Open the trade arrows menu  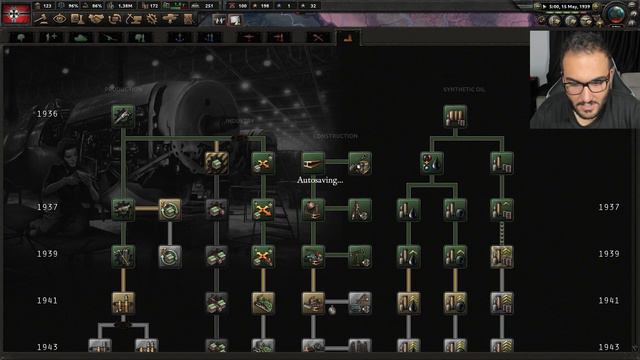click(x=115, y=19)
